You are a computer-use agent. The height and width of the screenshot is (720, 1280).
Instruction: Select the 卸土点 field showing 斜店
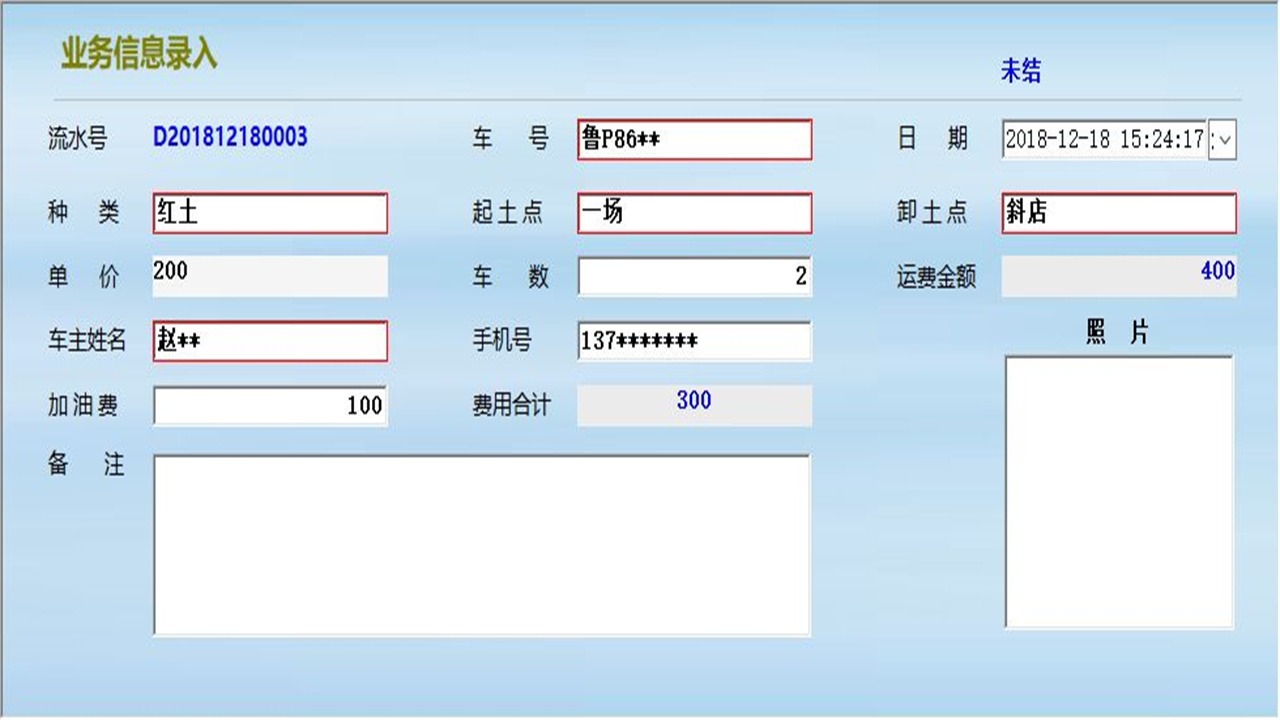coord(1118,213)
